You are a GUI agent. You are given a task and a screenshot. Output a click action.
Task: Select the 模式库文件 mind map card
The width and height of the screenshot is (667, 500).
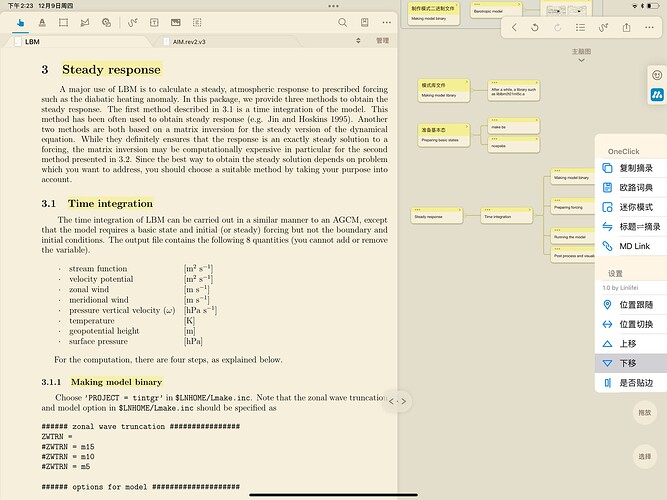(x=444, y=90)
